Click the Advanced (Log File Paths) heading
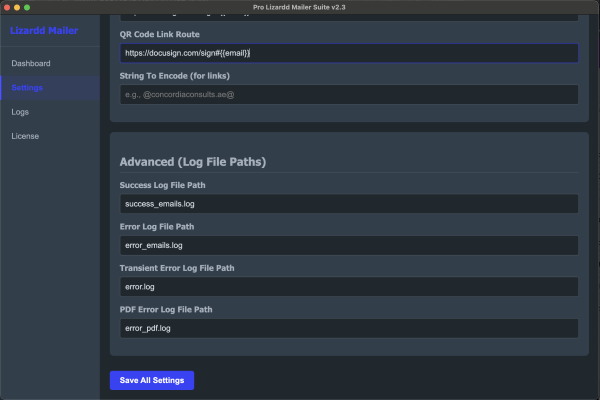The height and width of the screenshot is (400, 600). click(x=192, y=162)
